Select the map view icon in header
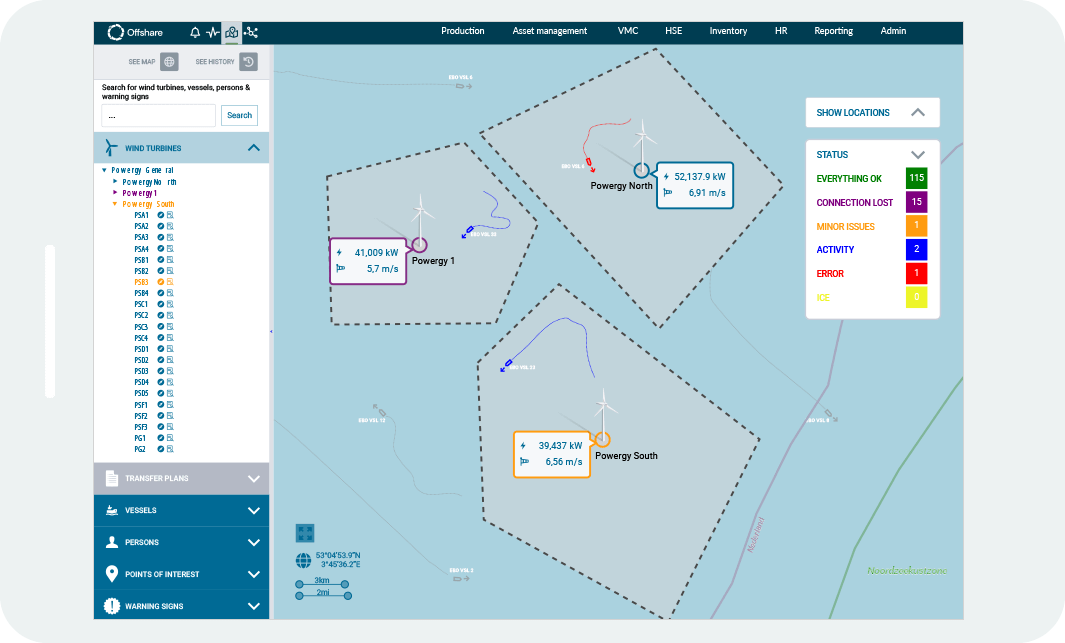Screen dimensions: 1065x643 tap(232, 32)
